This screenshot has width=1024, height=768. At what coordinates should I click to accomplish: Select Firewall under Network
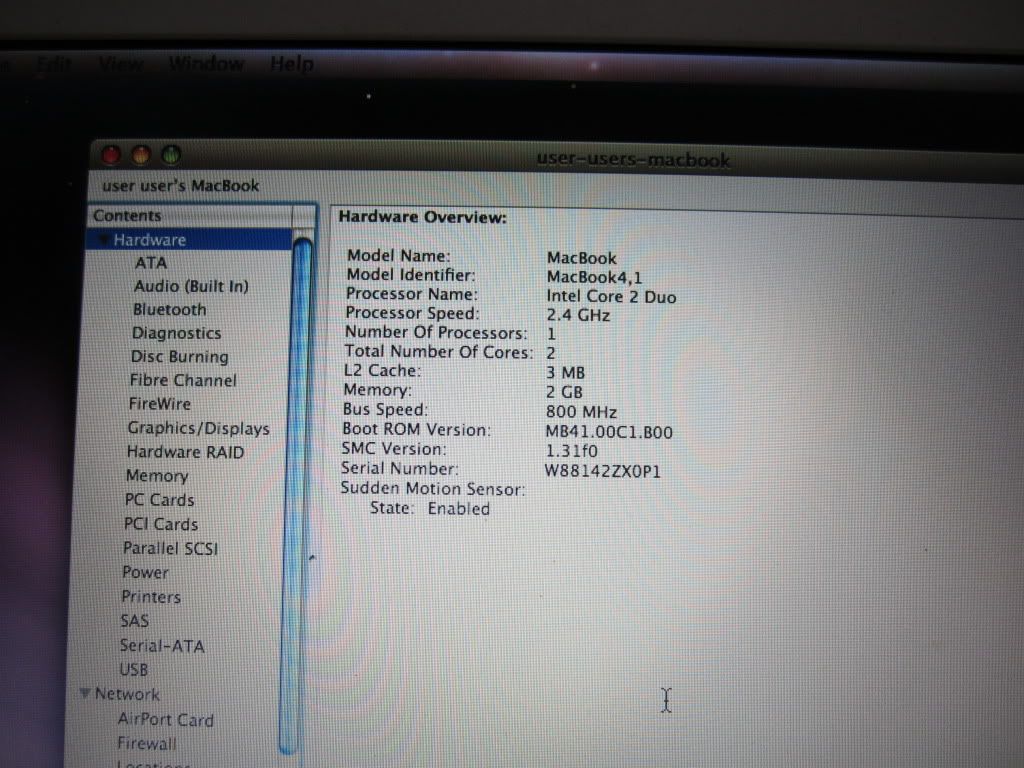tap(147, 743)
